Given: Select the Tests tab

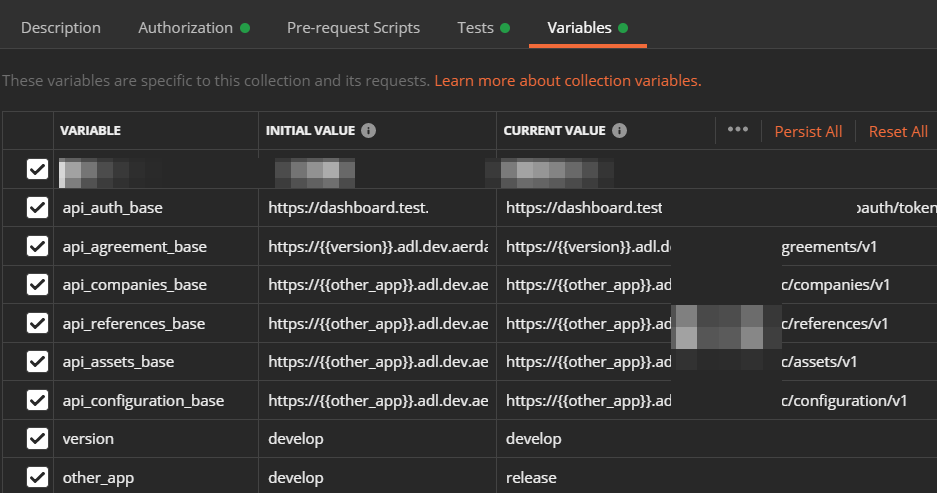Looking at the screenshot, I should (x=475, y=28).
